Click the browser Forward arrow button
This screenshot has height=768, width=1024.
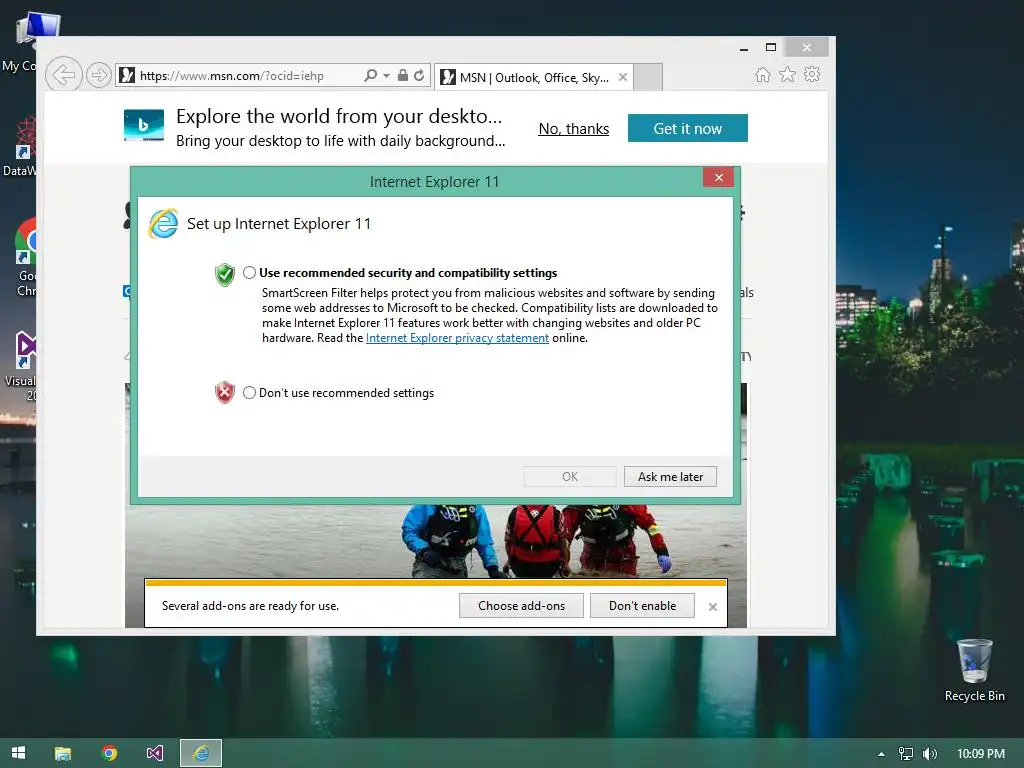coord(99,75)
